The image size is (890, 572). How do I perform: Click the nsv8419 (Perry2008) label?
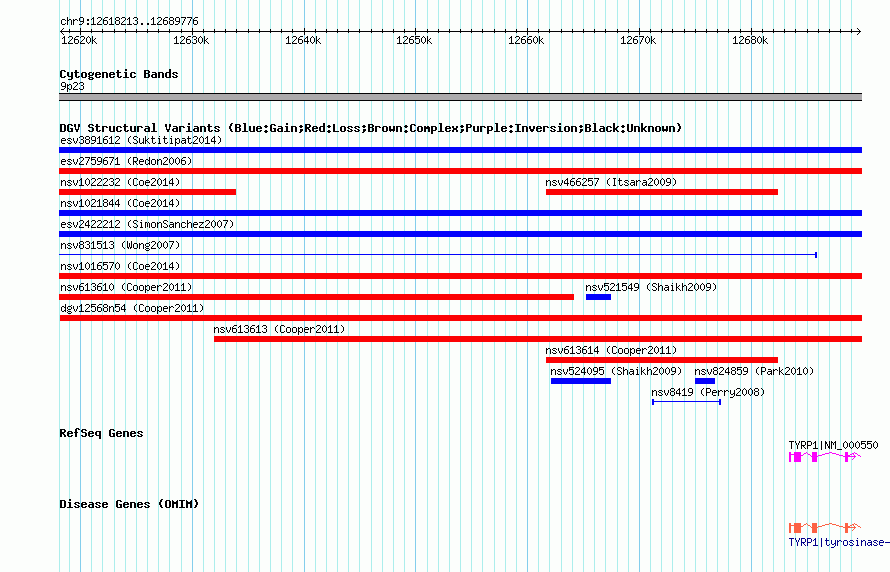[x=708, y=392]
